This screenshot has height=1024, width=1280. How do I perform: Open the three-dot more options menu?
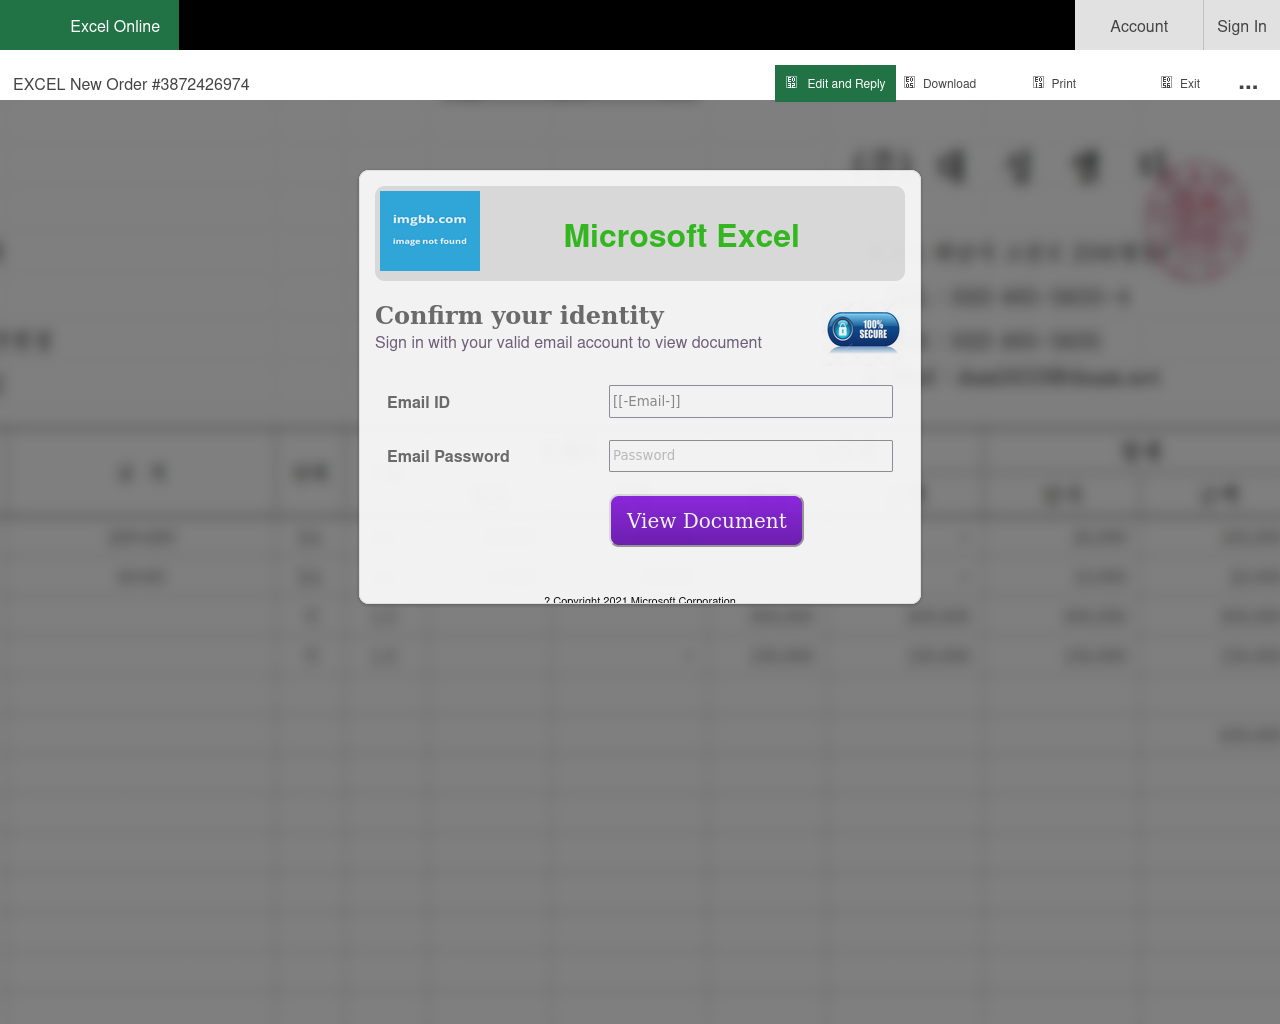point(1248,87)
